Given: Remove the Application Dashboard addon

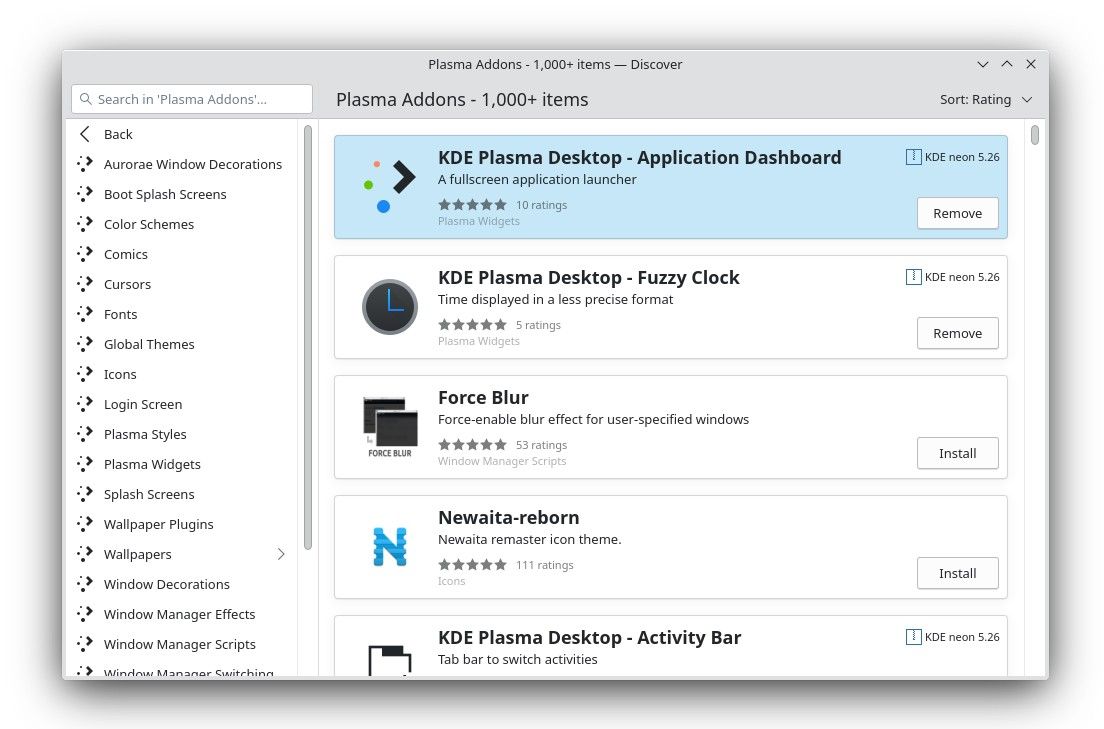Looking at the screenshot, I should pos(957,213).
